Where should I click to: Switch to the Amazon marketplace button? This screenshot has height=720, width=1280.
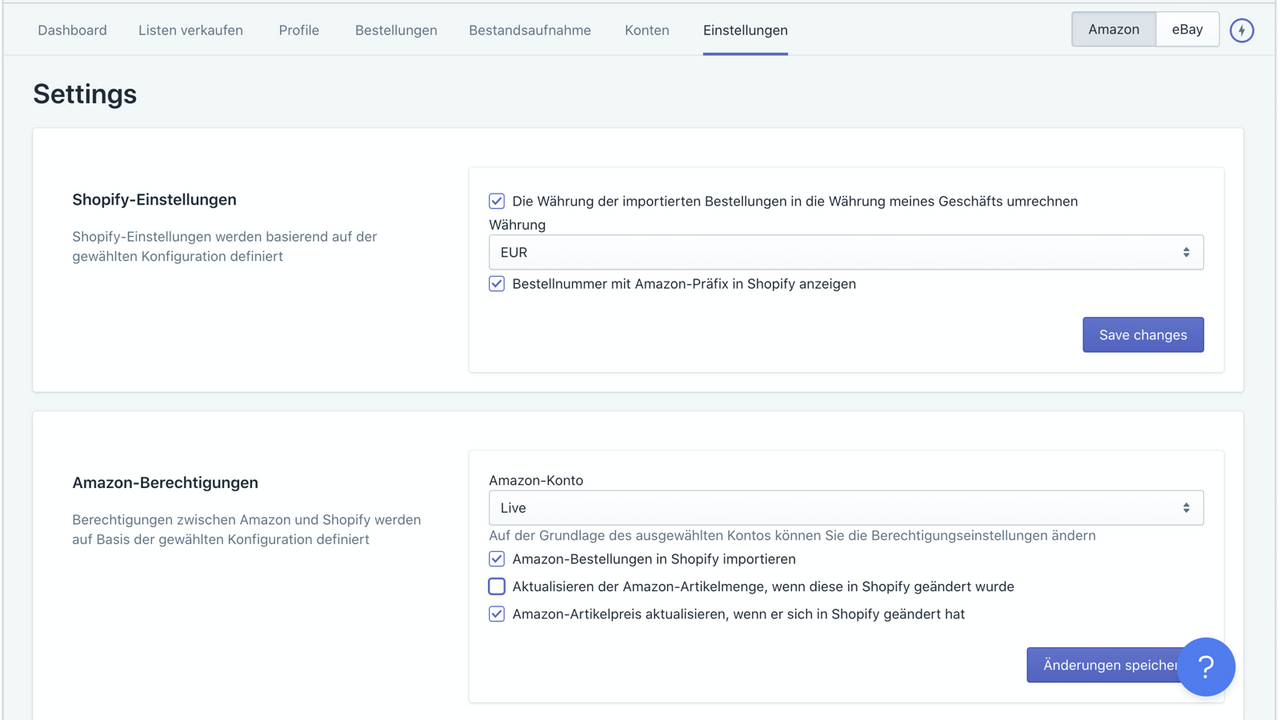1114,29
